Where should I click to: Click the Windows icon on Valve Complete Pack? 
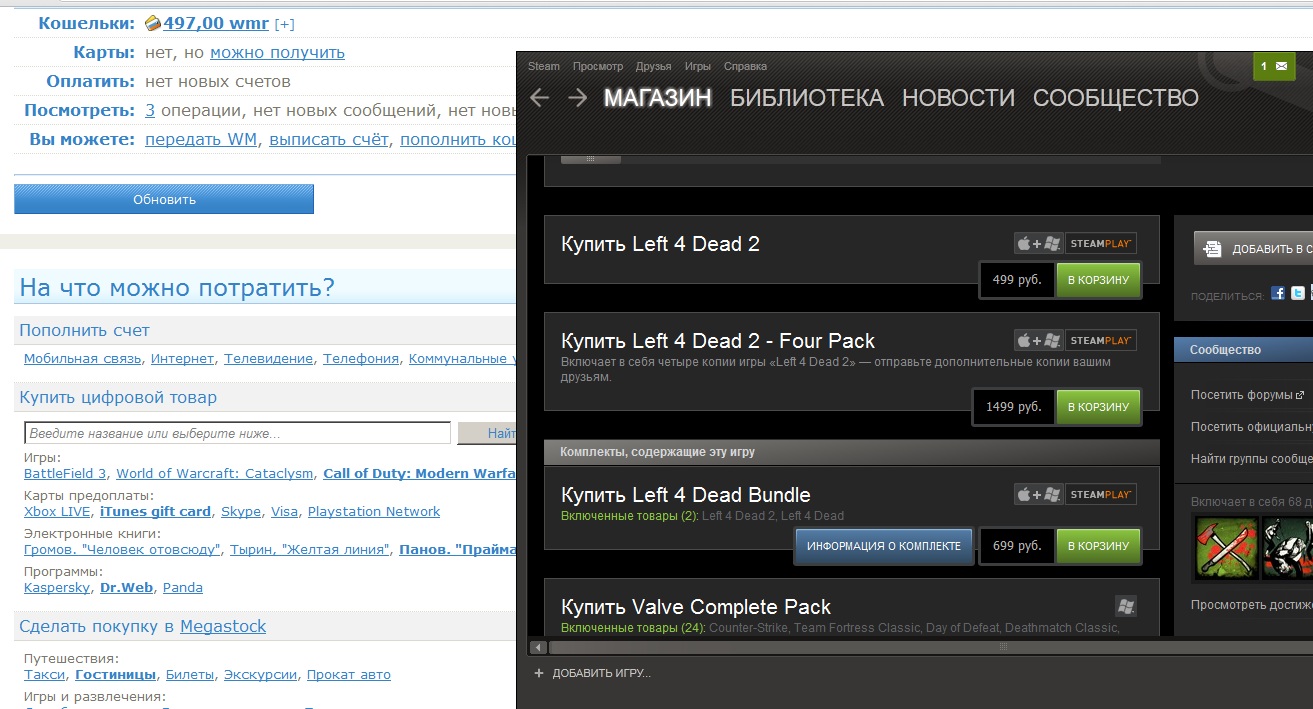point(1126,606)
